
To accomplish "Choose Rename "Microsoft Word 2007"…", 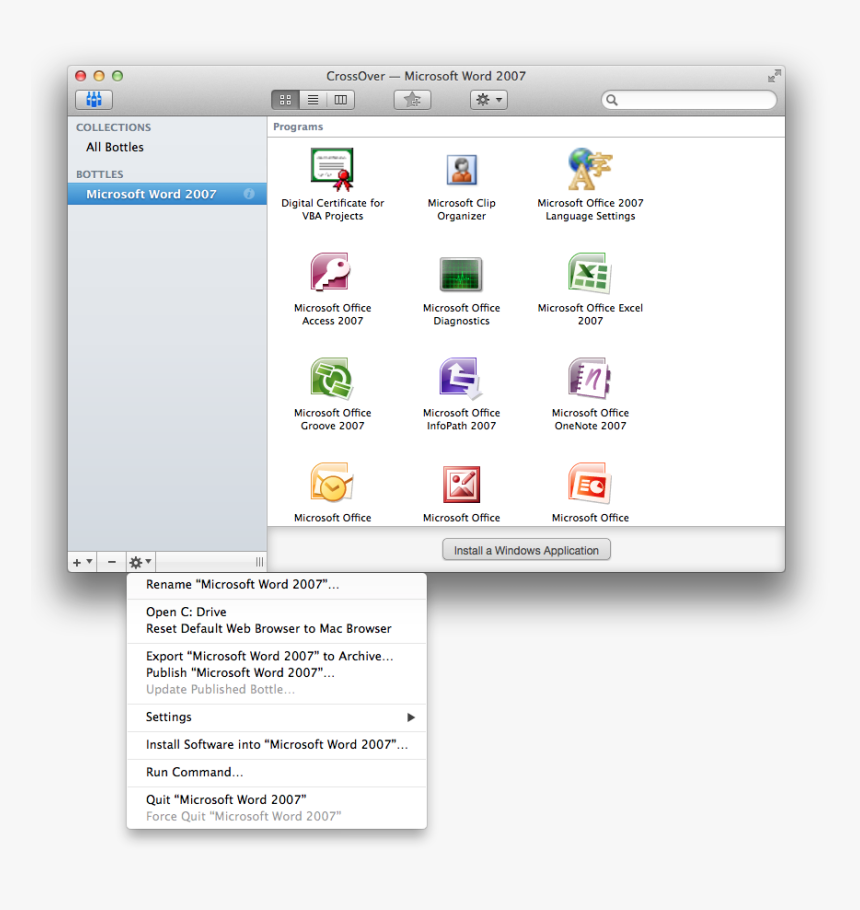I will pos(277,584).
